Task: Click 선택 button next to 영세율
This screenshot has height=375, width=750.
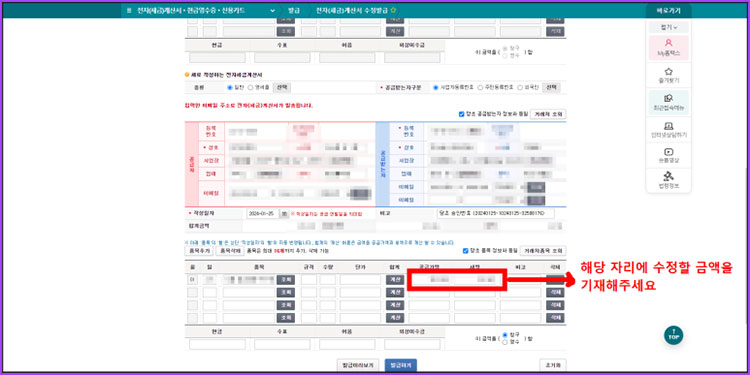Action: [x=282, y=88]
